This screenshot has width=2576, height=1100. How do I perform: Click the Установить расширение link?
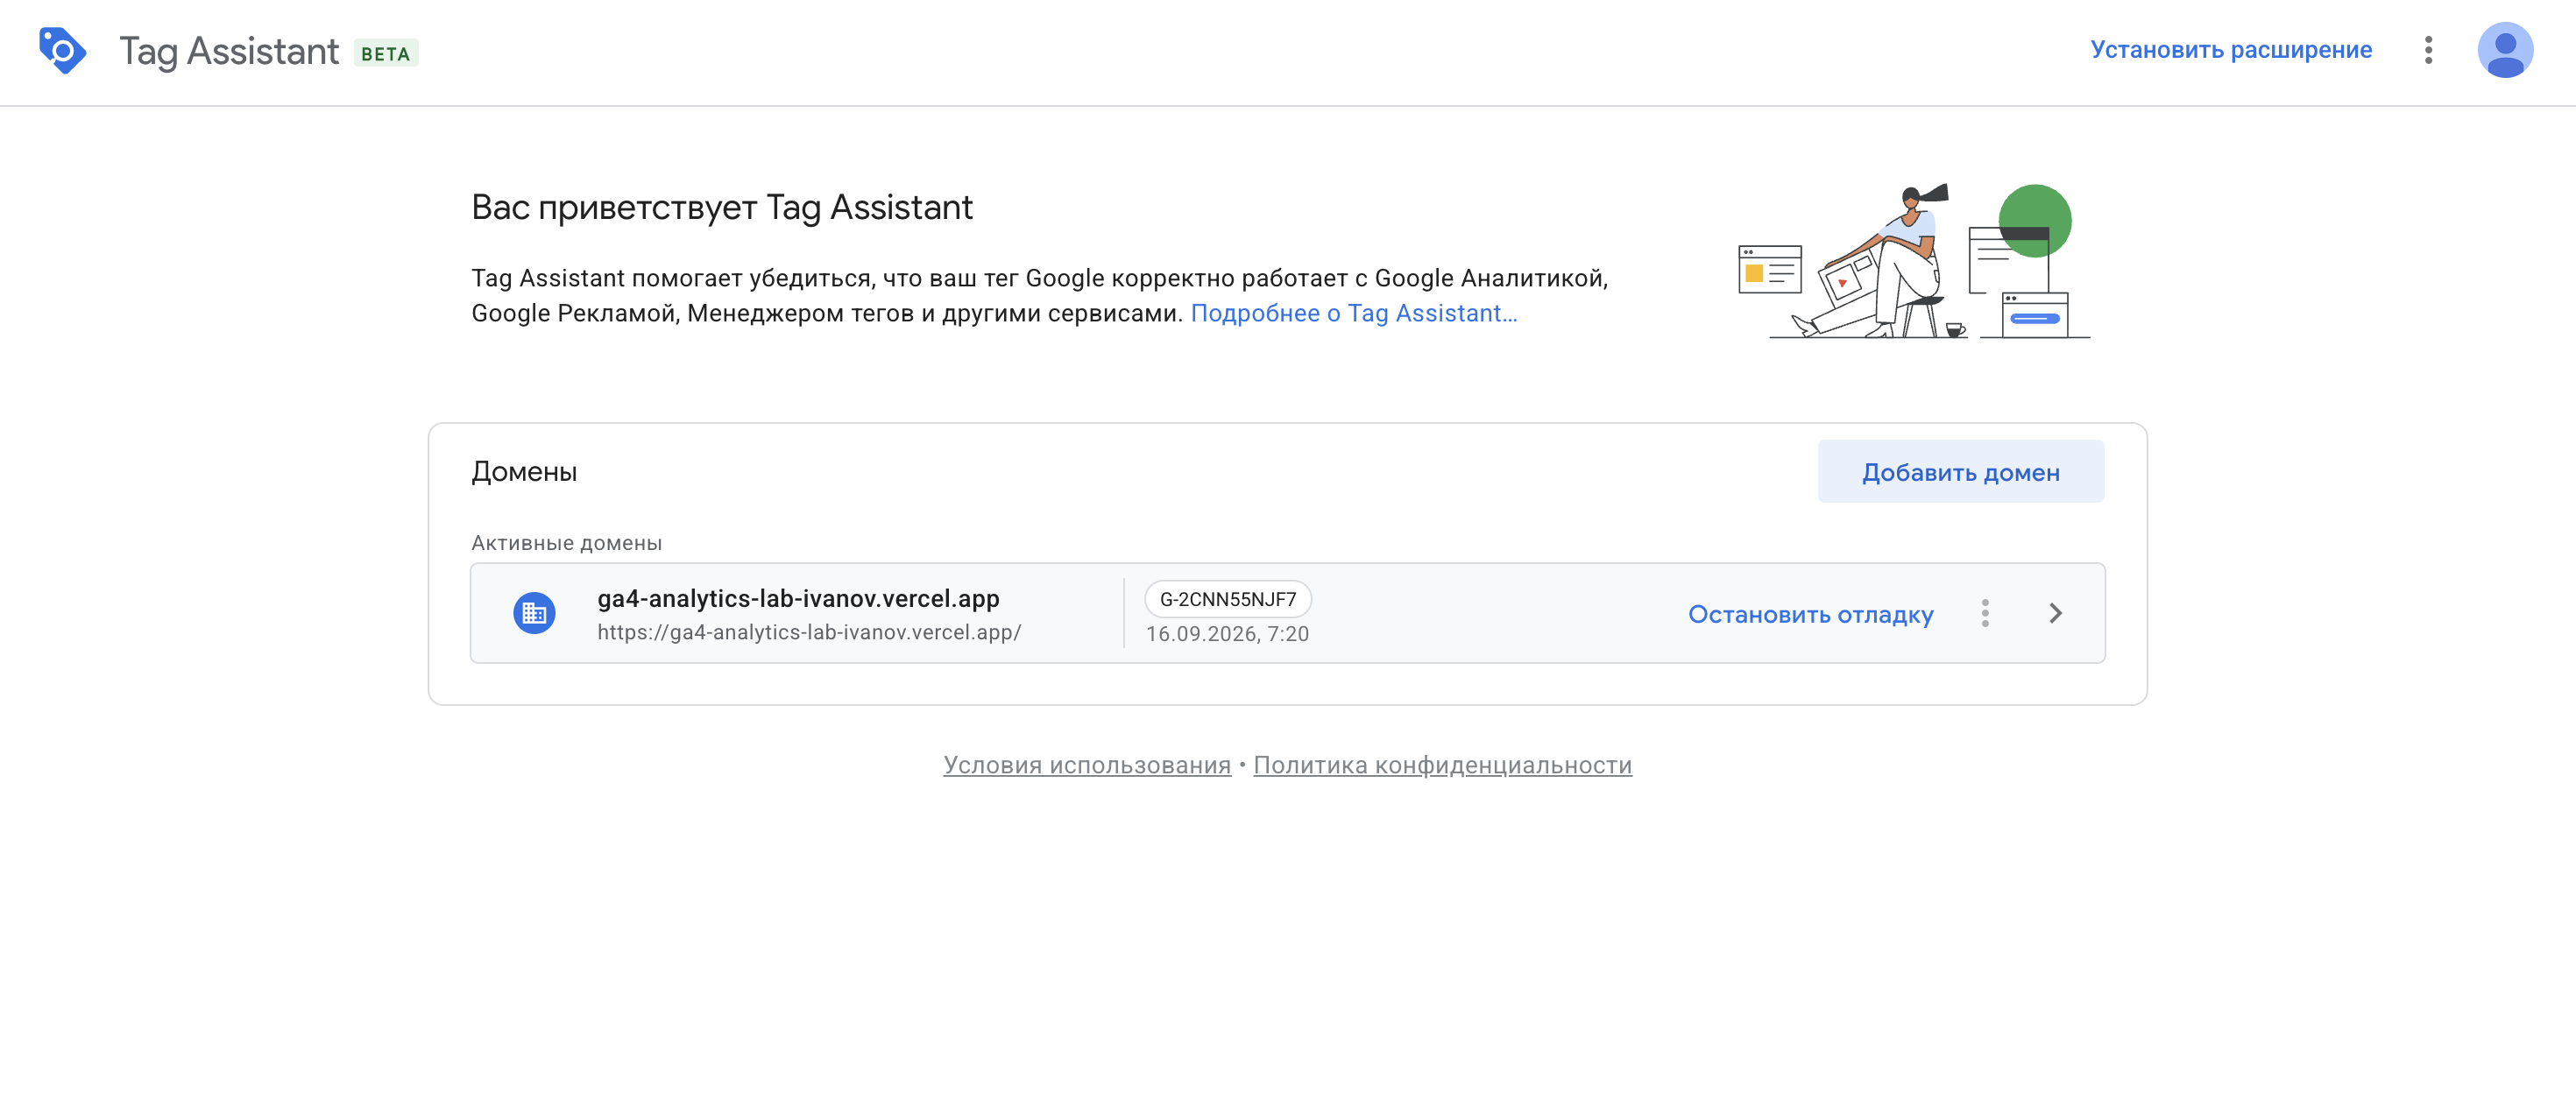[x=2231, y=50]
